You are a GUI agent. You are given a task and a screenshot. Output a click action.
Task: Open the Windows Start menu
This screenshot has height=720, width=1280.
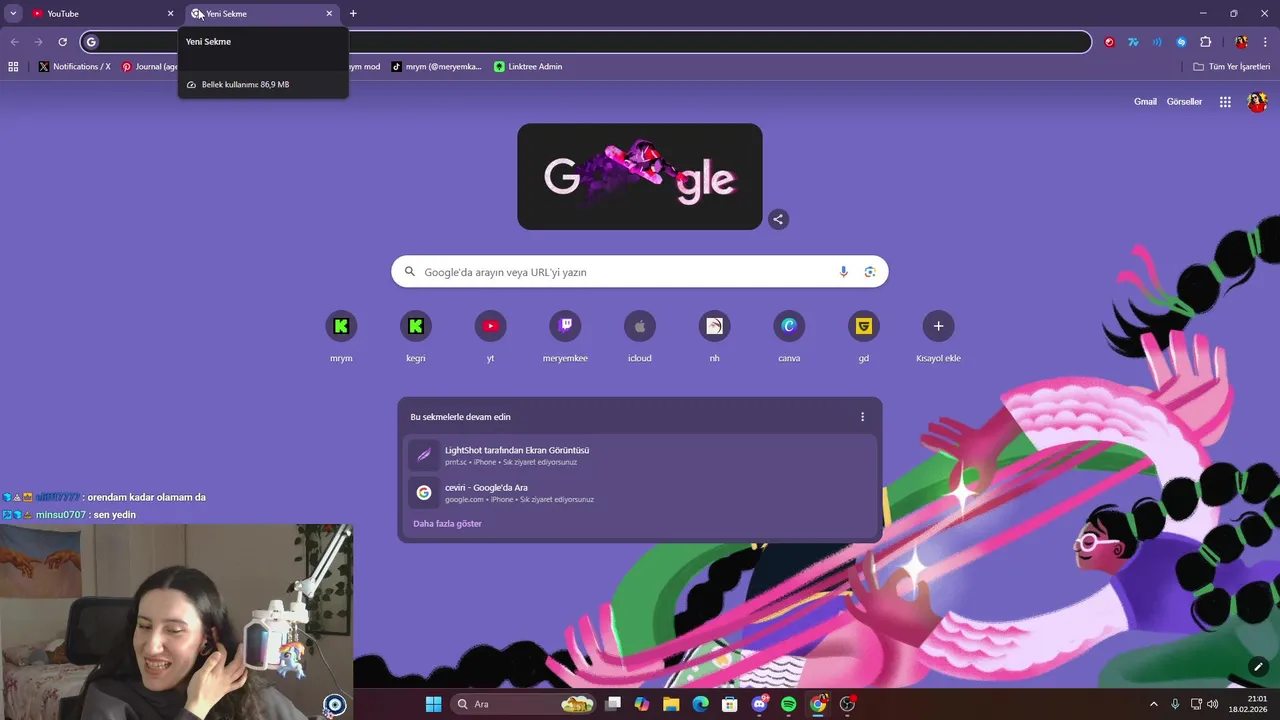pyautogui.click(x=433, y=704)
